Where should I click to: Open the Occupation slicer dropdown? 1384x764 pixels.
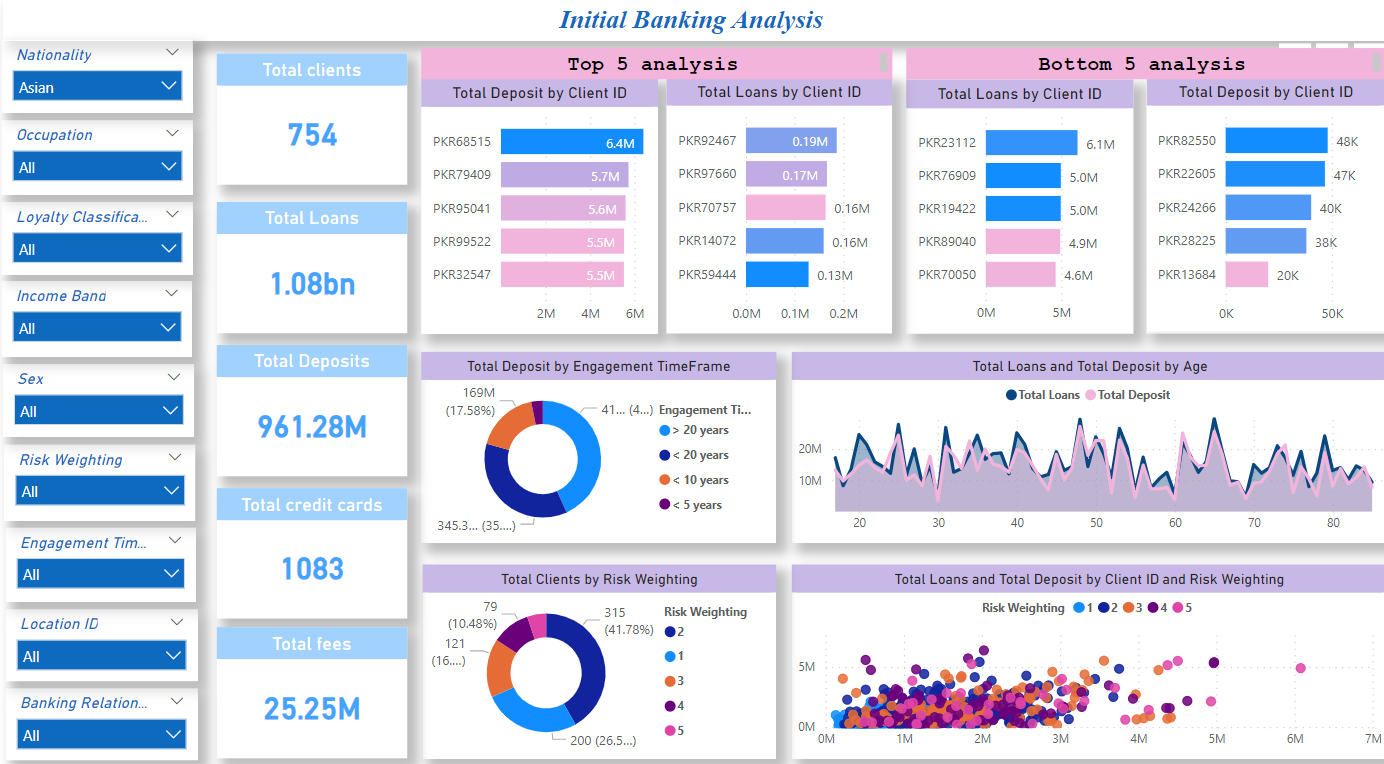tap(97, 166)
